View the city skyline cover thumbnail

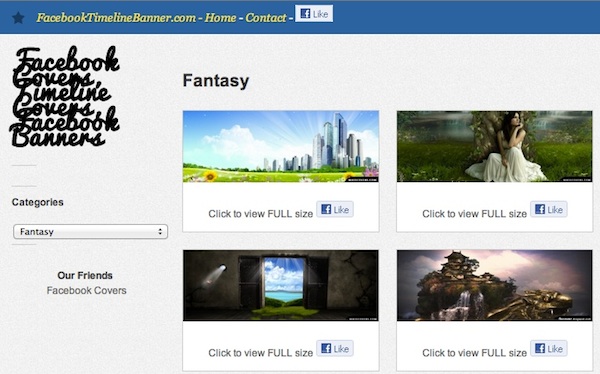pyautogui.click(x=281, y=146)
